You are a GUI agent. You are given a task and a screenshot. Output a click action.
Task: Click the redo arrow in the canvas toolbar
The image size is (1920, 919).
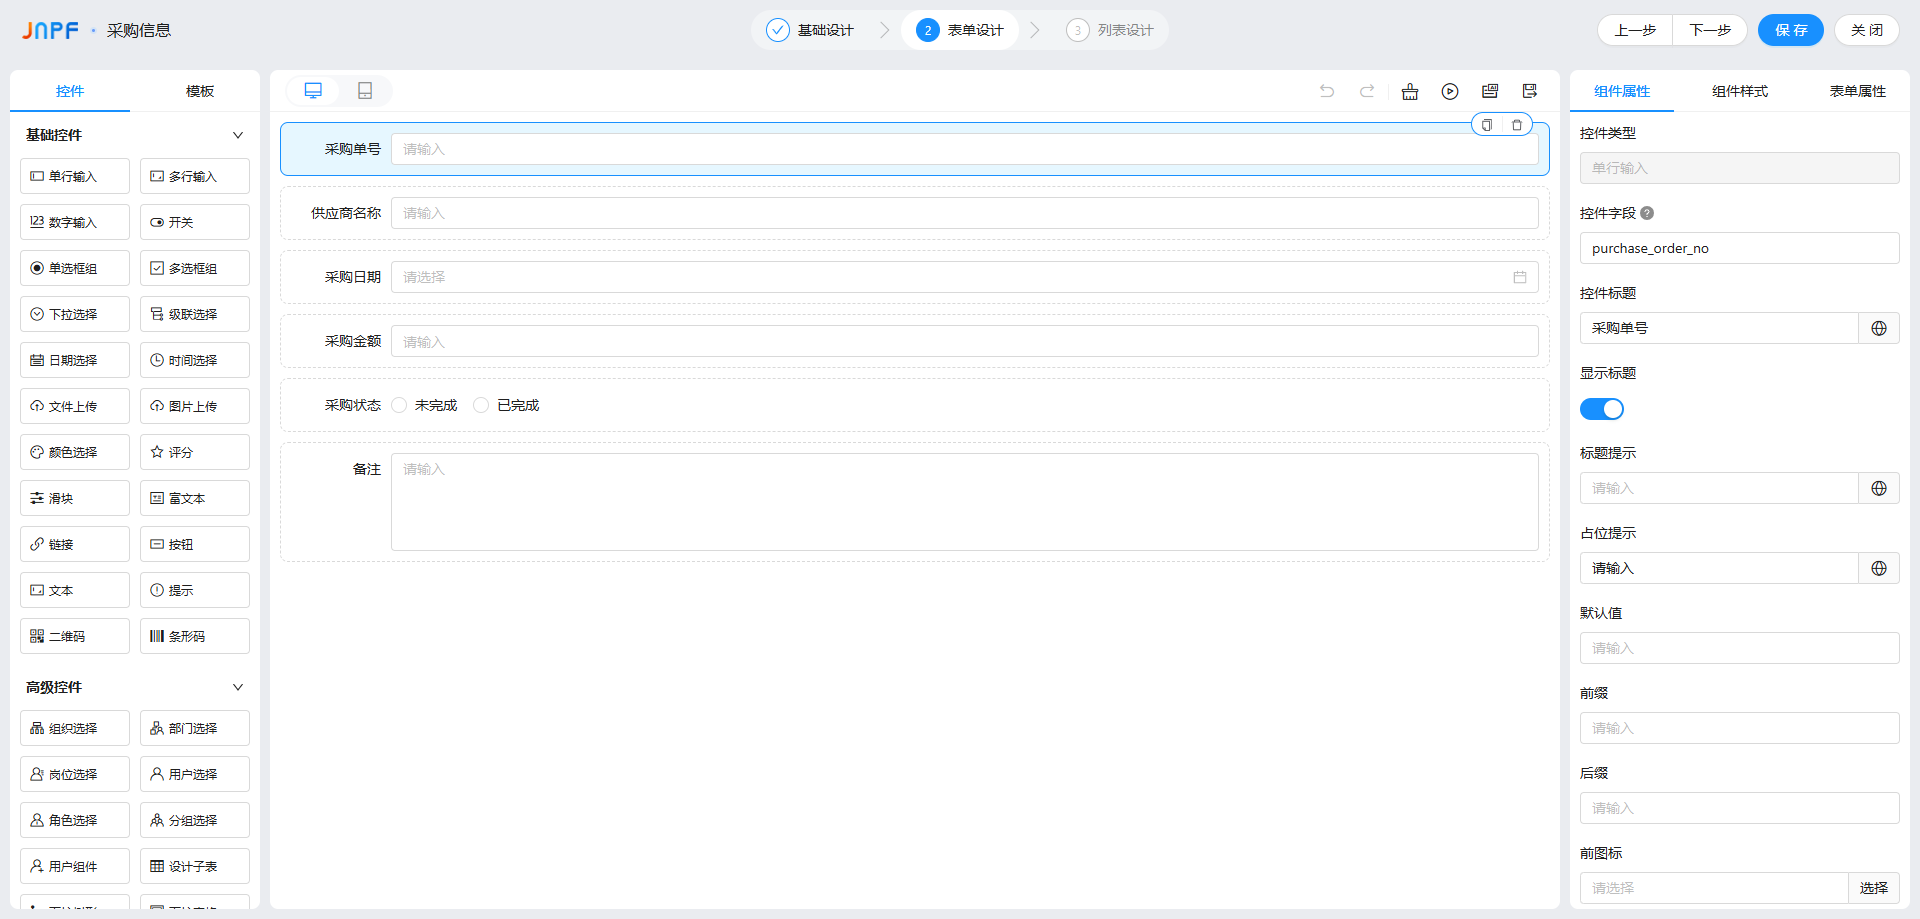1367,91
